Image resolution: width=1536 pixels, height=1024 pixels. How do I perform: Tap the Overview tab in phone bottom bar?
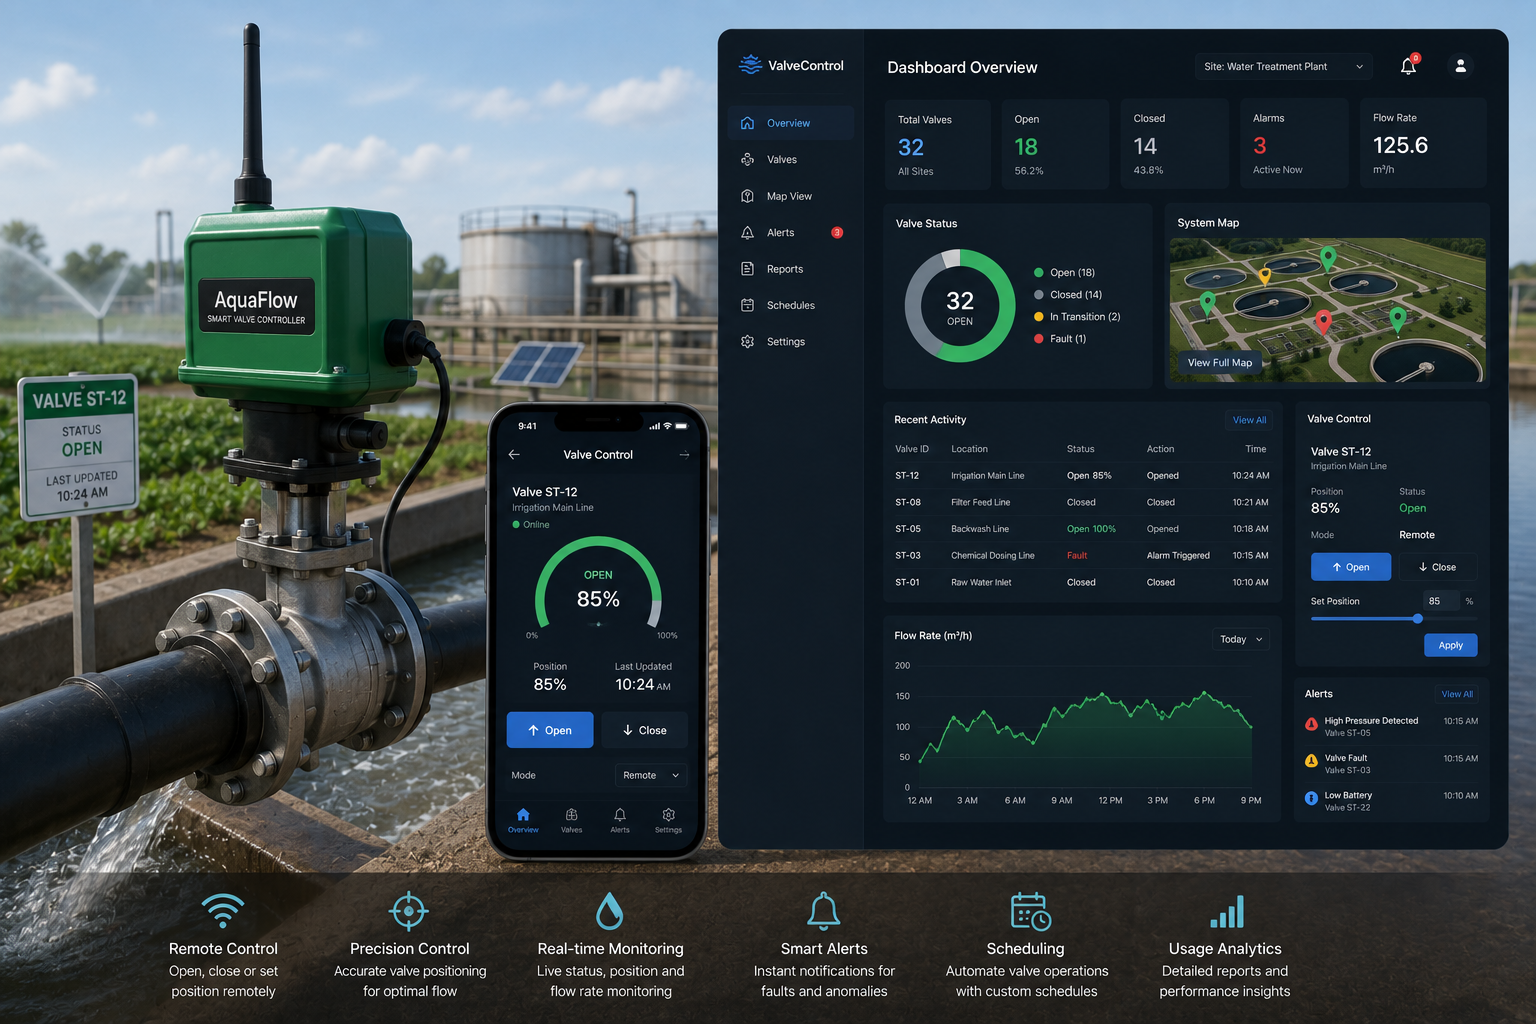(523, 821)
